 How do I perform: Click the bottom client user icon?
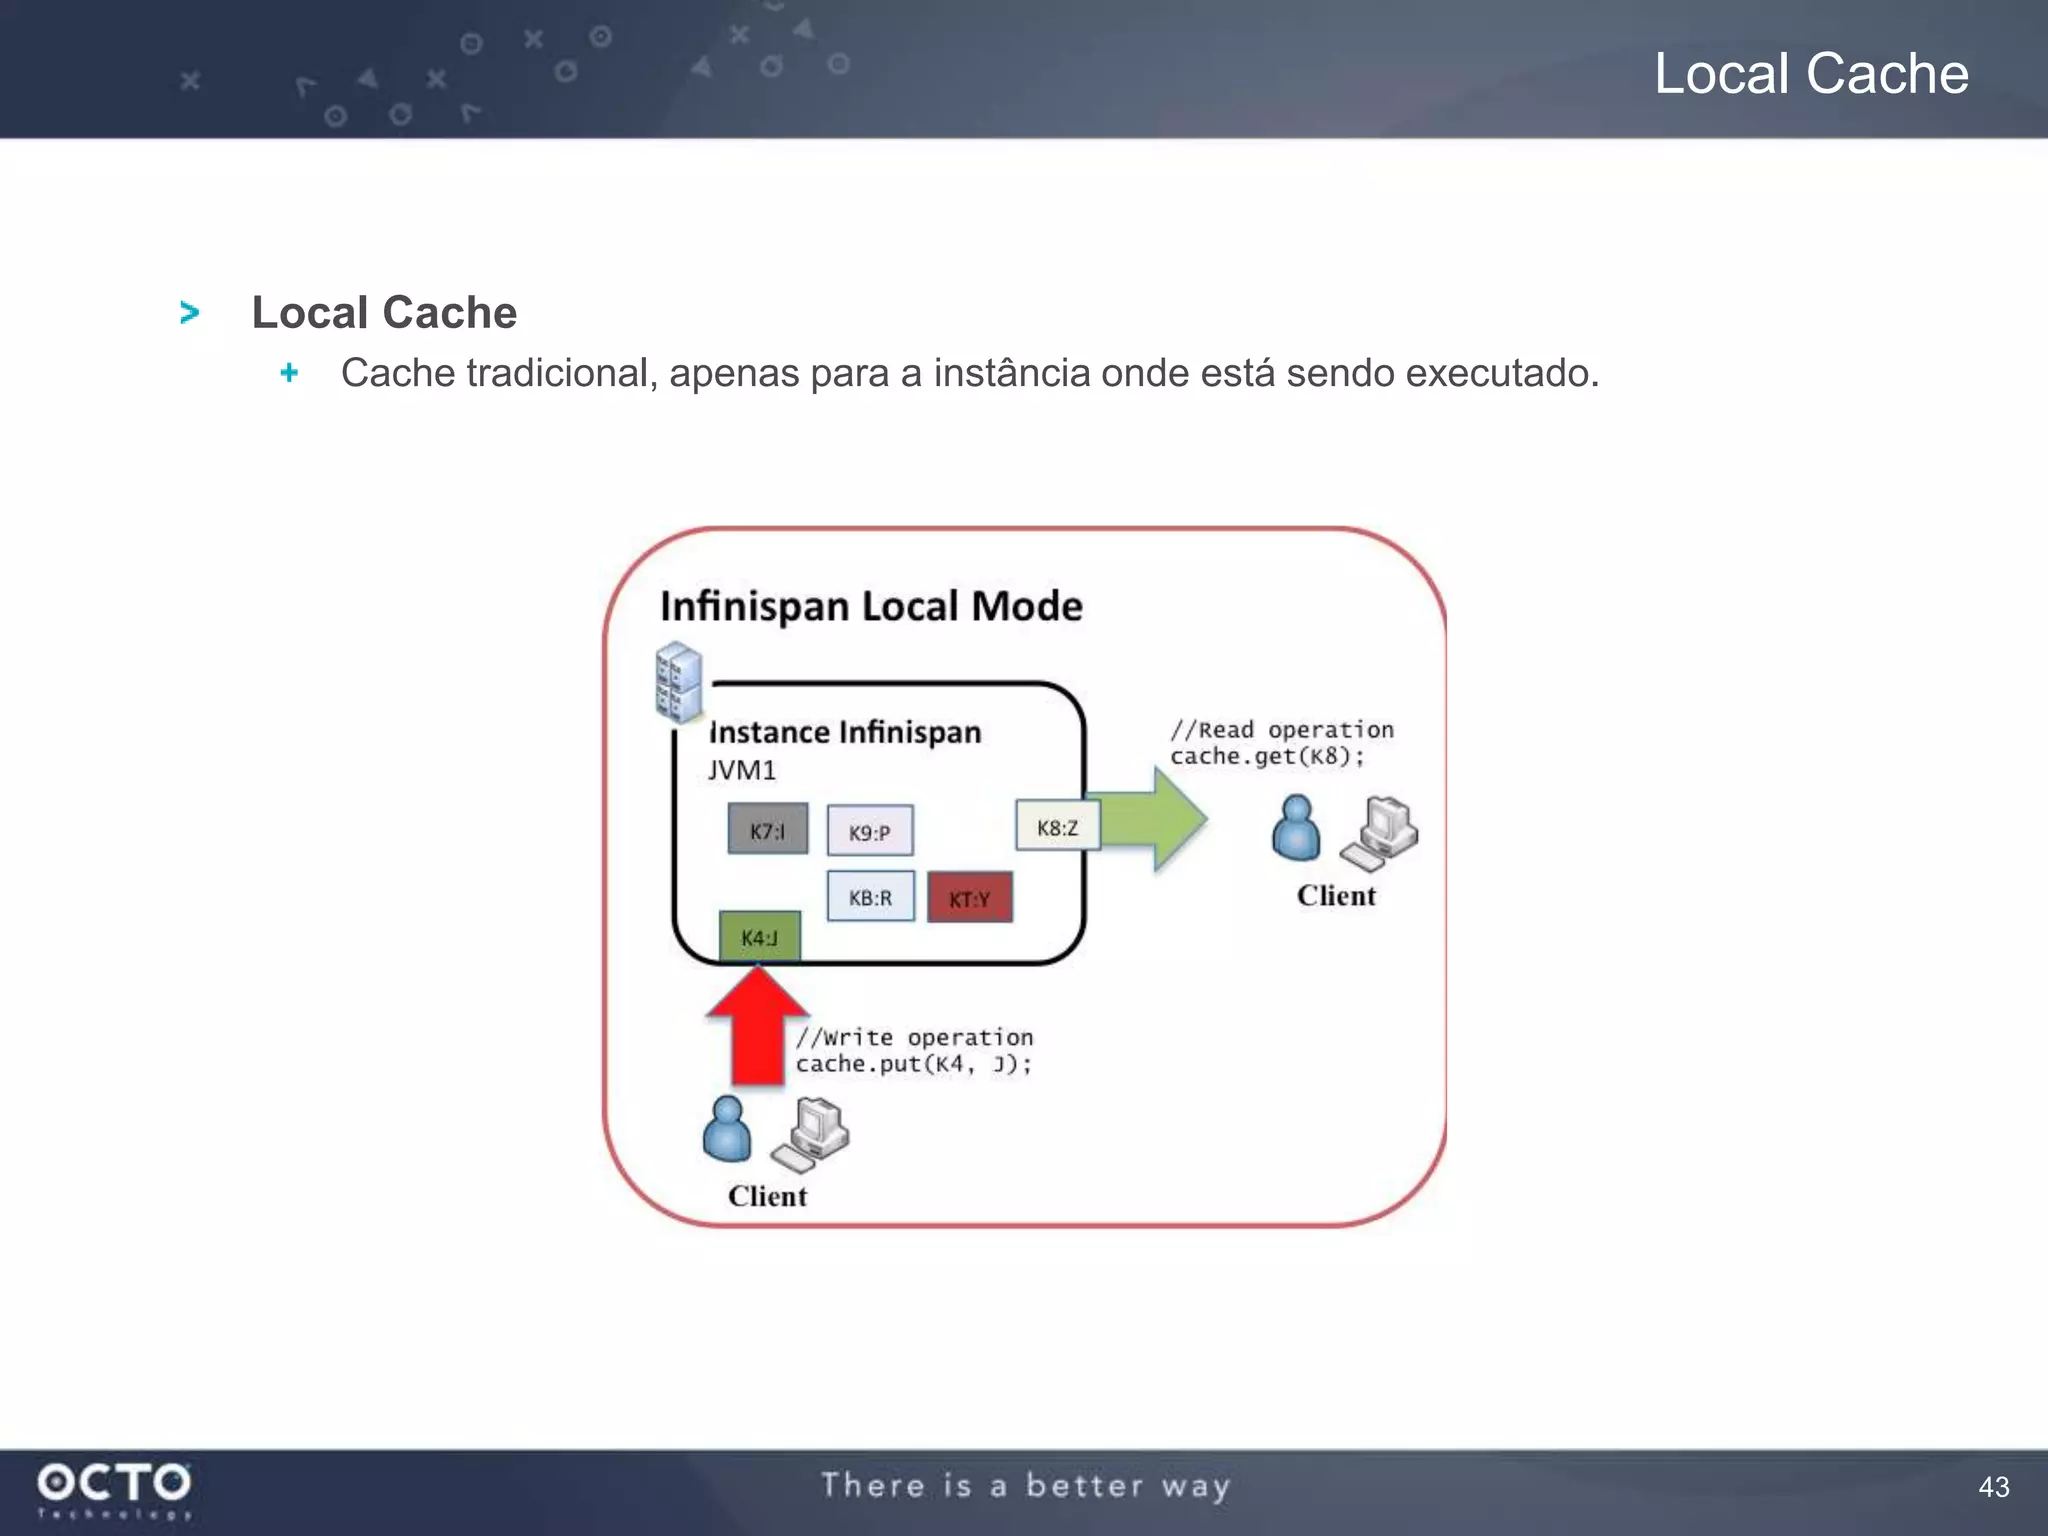point(727,1130)
